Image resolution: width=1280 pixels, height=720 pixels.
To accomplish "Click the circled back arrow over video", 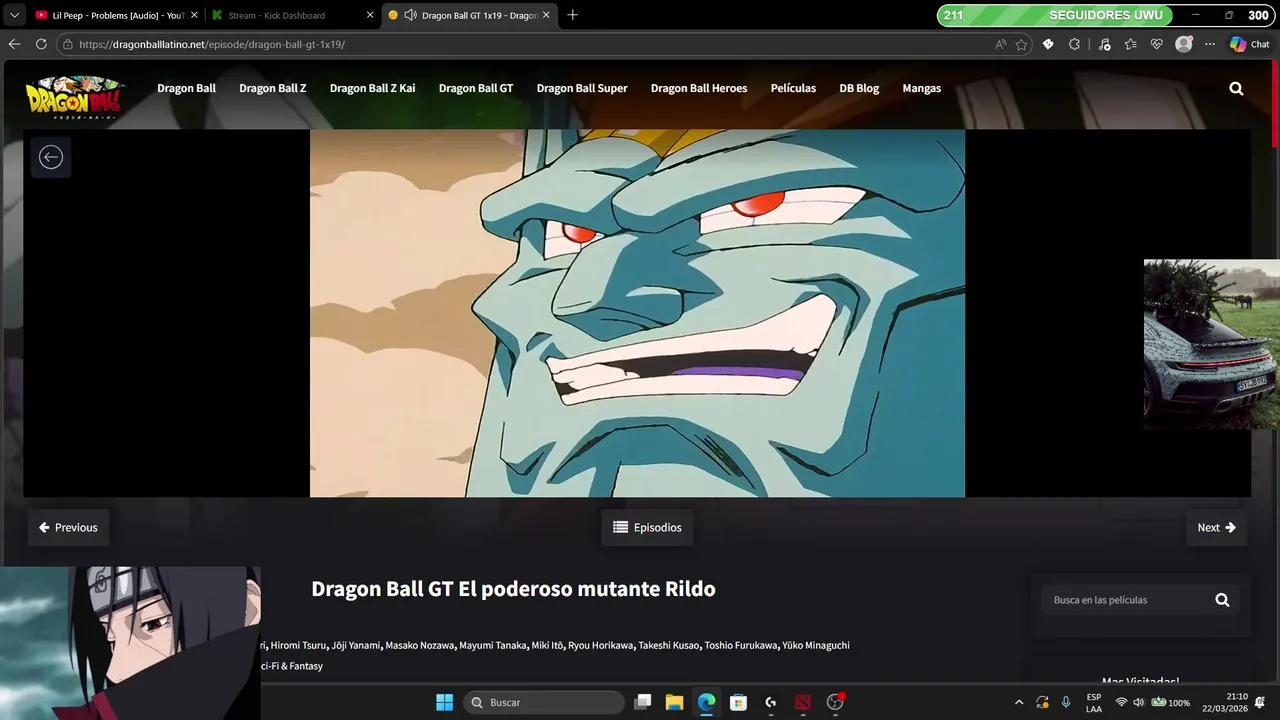I will tap(51, 157).
